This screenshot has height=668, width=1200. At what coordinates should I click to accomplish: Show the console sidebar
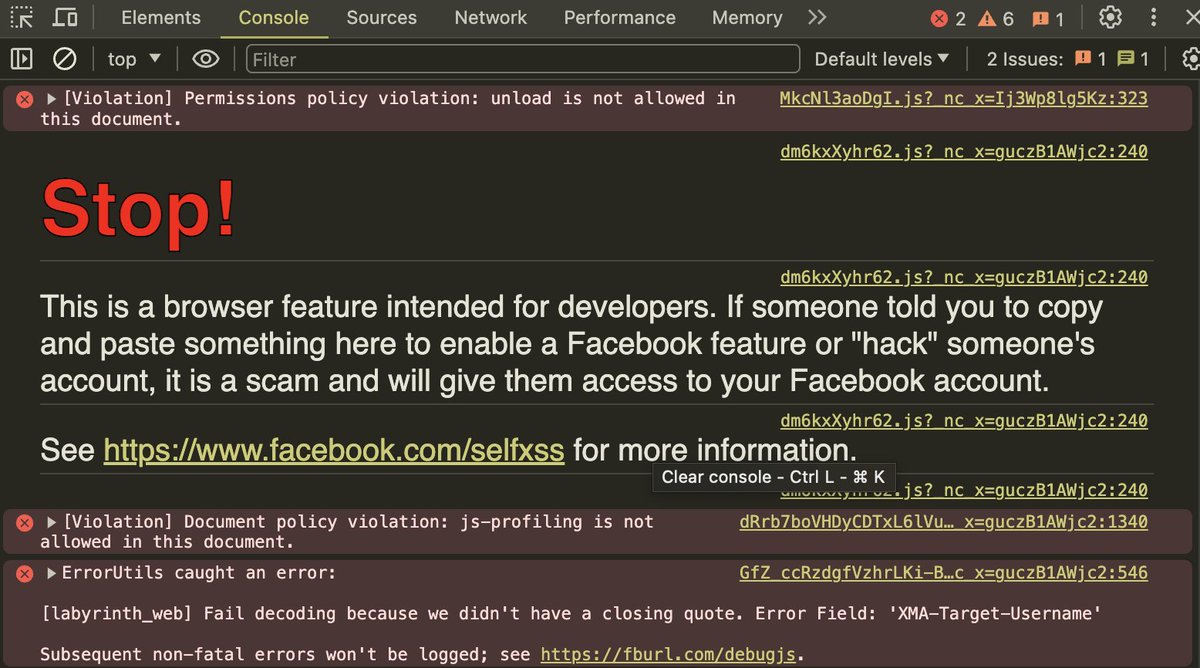(20, 58)
